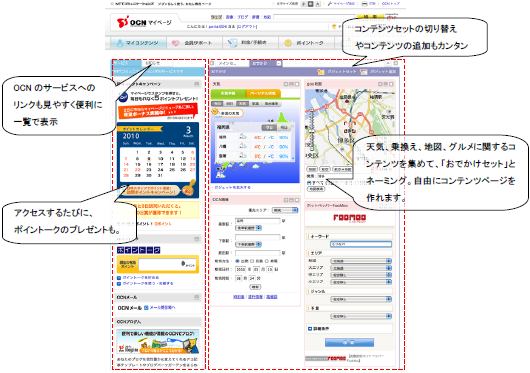This screenshot has height=373, width=530.
Task: Open the 大エリア dropdown in FooMoo
Action: [x=361, y=268]
